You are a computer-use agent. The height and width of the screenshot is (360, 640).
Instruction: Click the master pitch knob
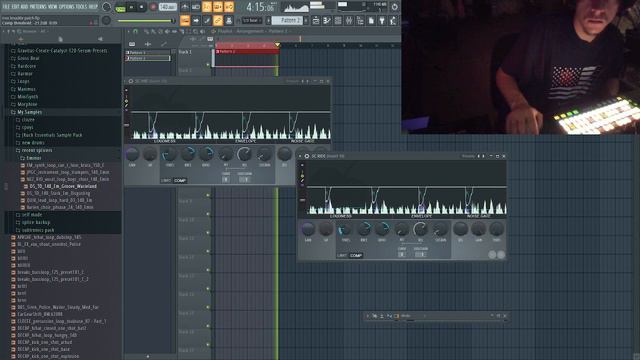coord(106,20)
